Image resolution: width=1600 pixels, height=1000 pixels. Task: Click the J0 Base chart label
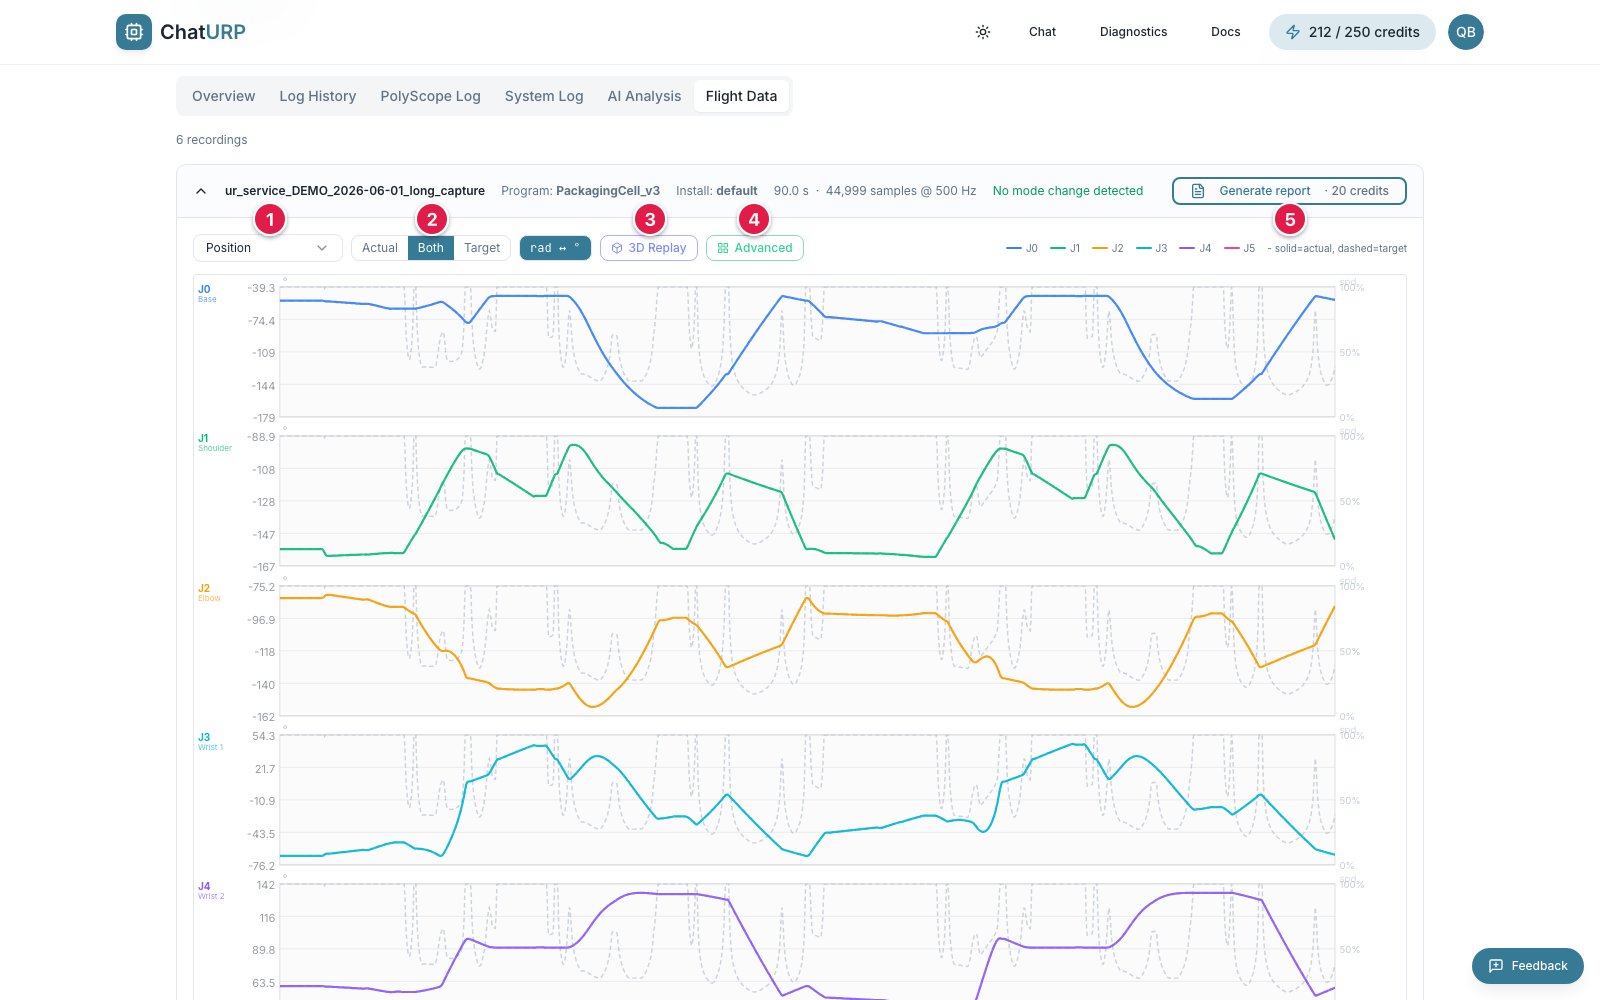[x=207, y=293]
